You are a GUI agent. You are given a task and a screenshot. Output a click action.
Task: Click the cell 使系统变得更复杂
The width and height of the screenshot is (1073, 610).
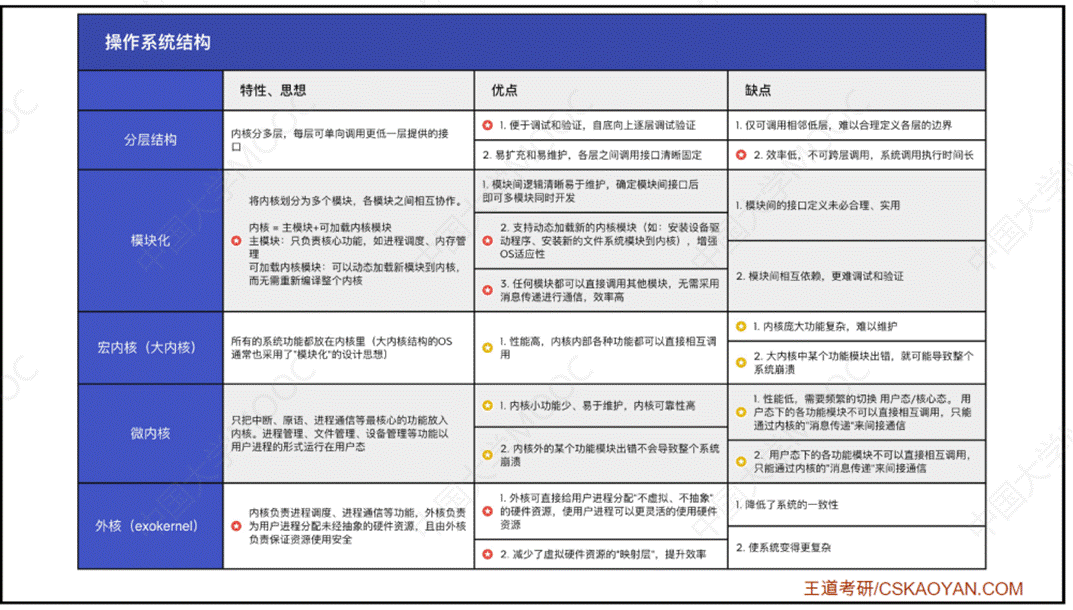pos(857,548)
